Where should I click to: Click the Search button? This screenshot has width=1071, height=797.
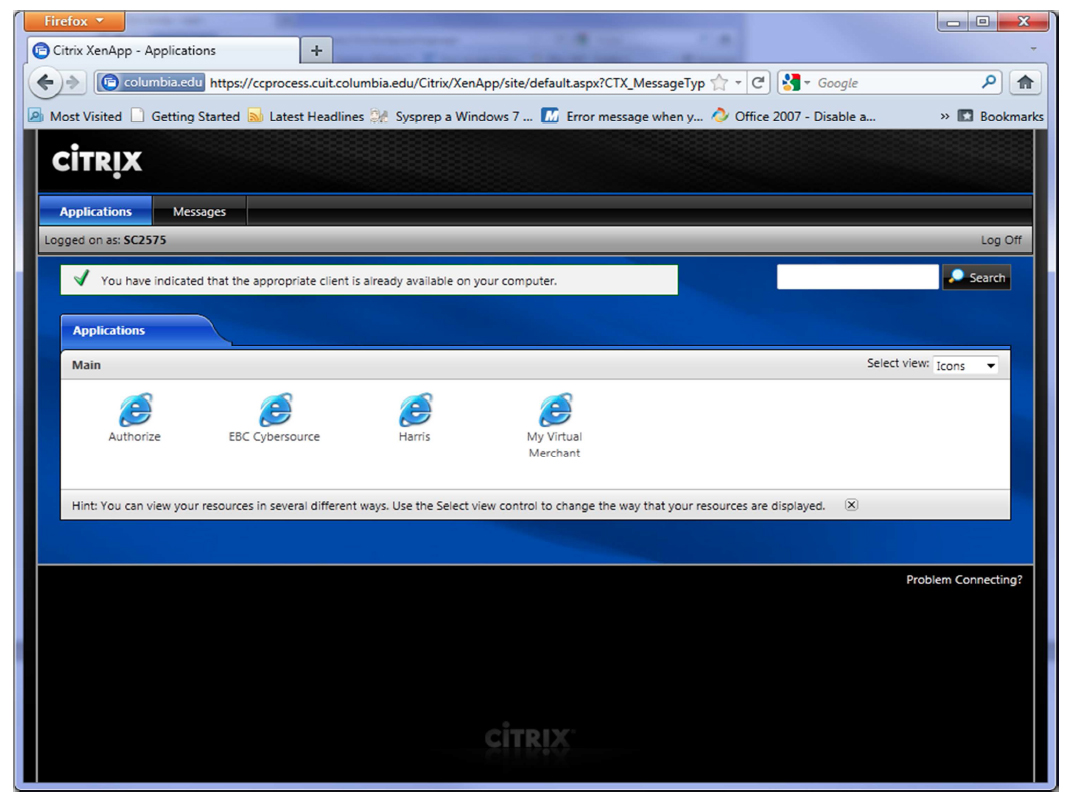click(x=977, y=277)
